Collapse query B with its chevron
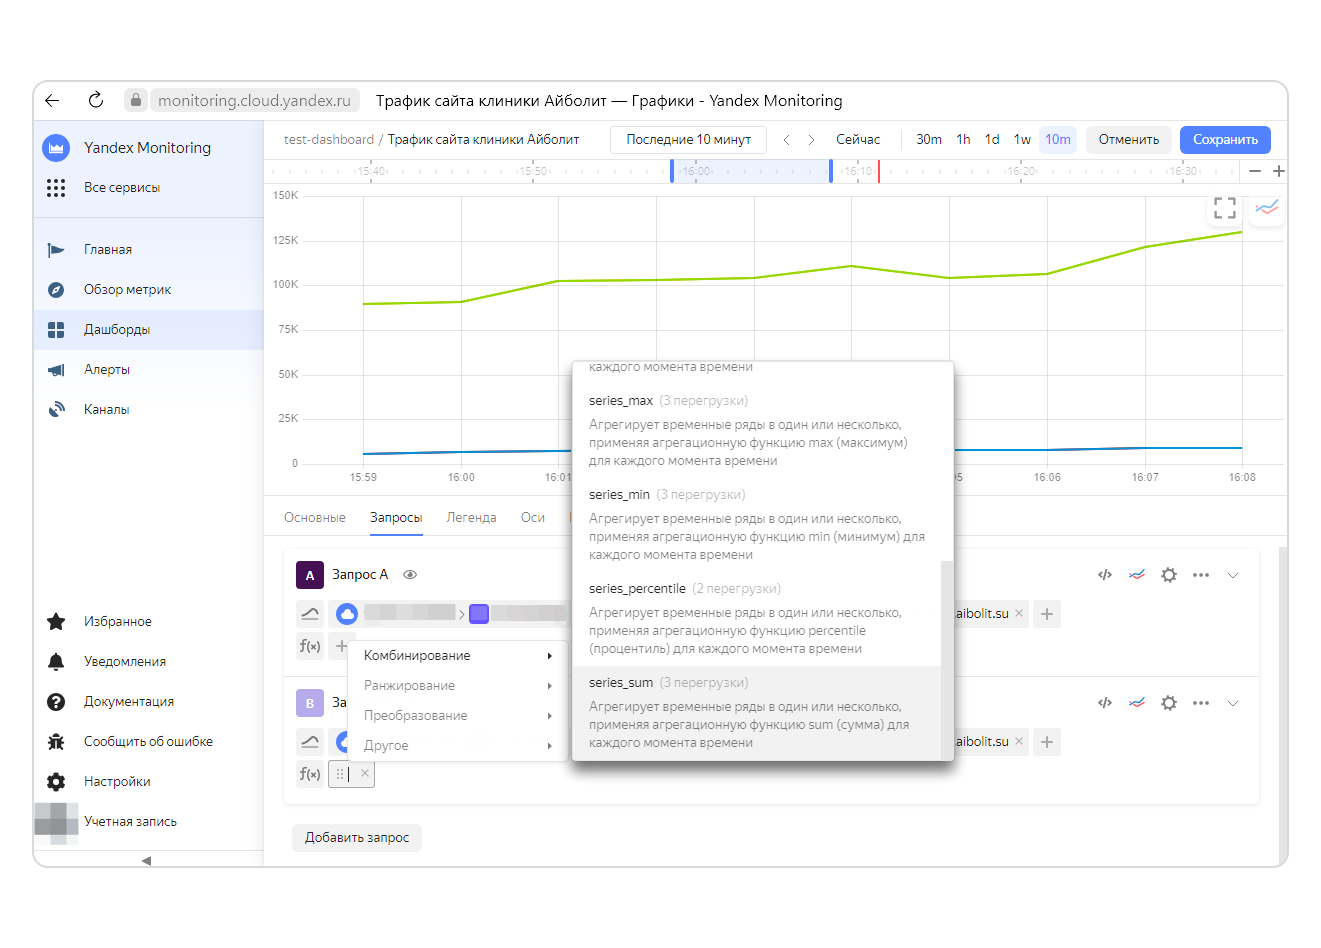Viewport: 1321px width, 948px height. tap(1233, 703)
